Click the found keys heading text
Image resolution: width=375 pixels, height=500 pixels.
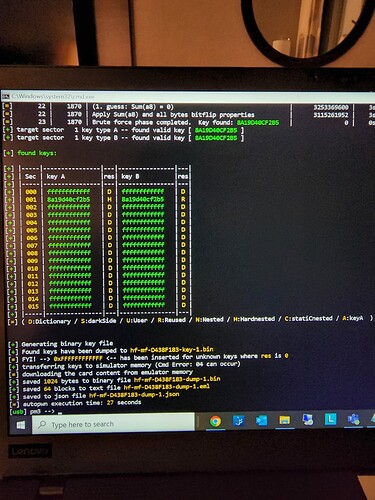coord(37,153)
